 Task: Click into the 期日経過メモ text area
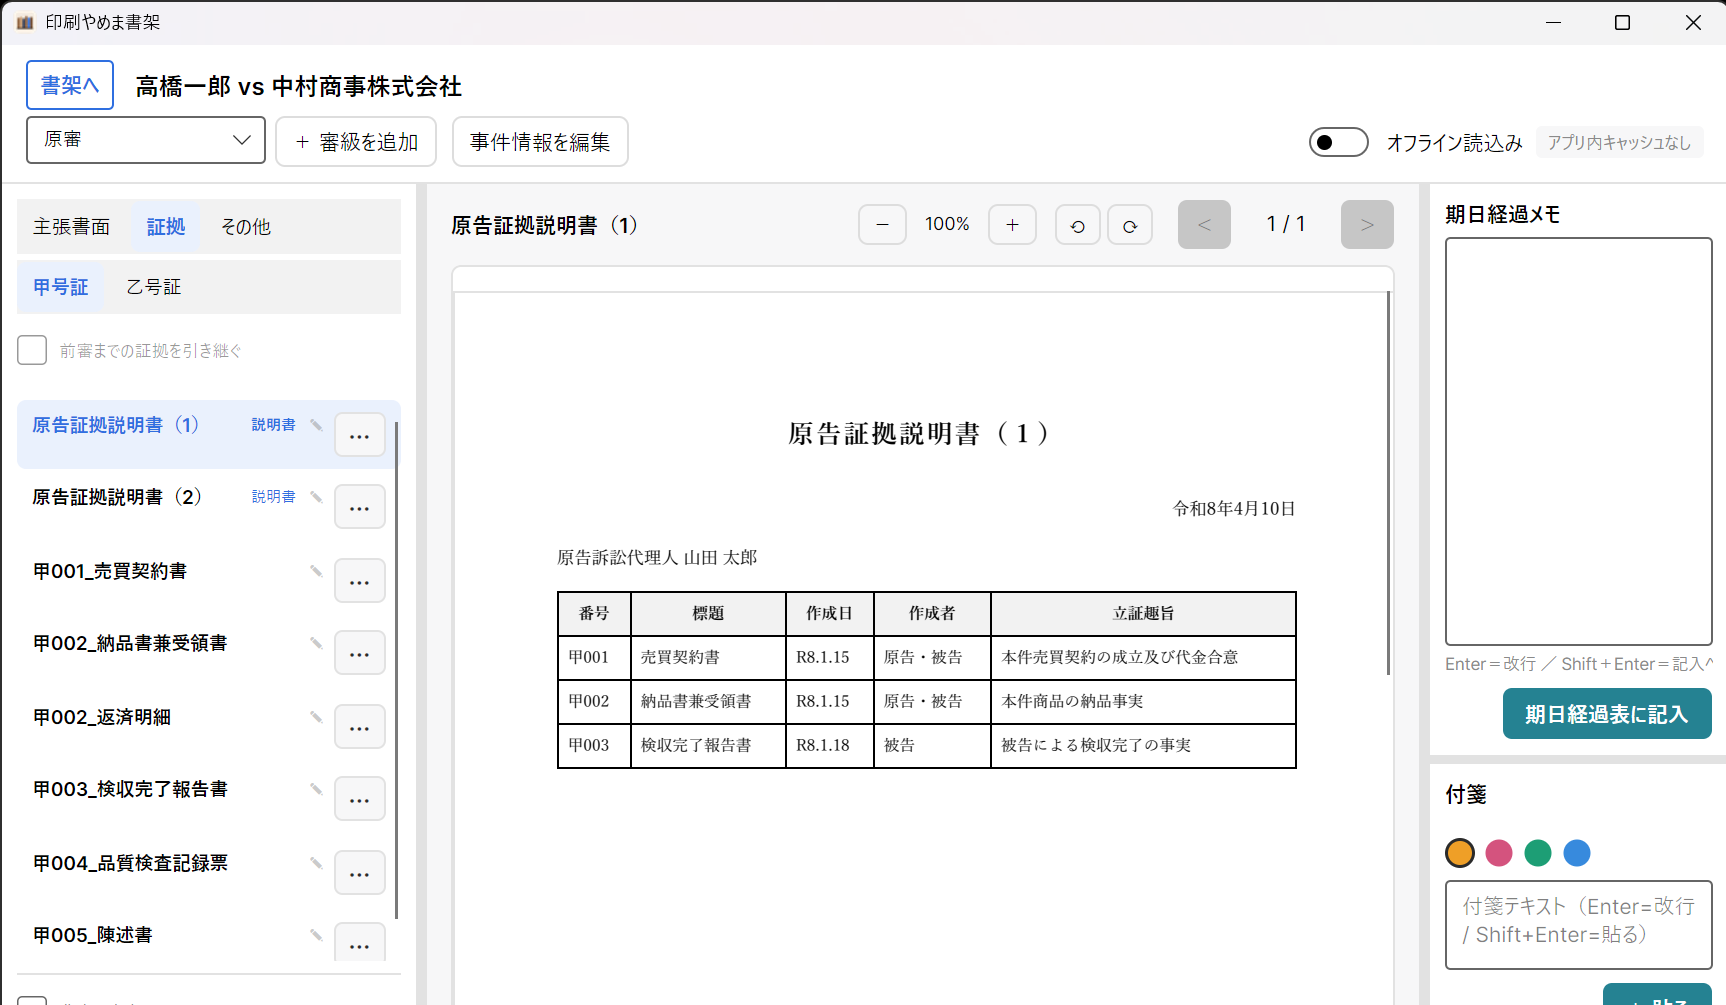pyautogui.click(x=1579, y=441)
